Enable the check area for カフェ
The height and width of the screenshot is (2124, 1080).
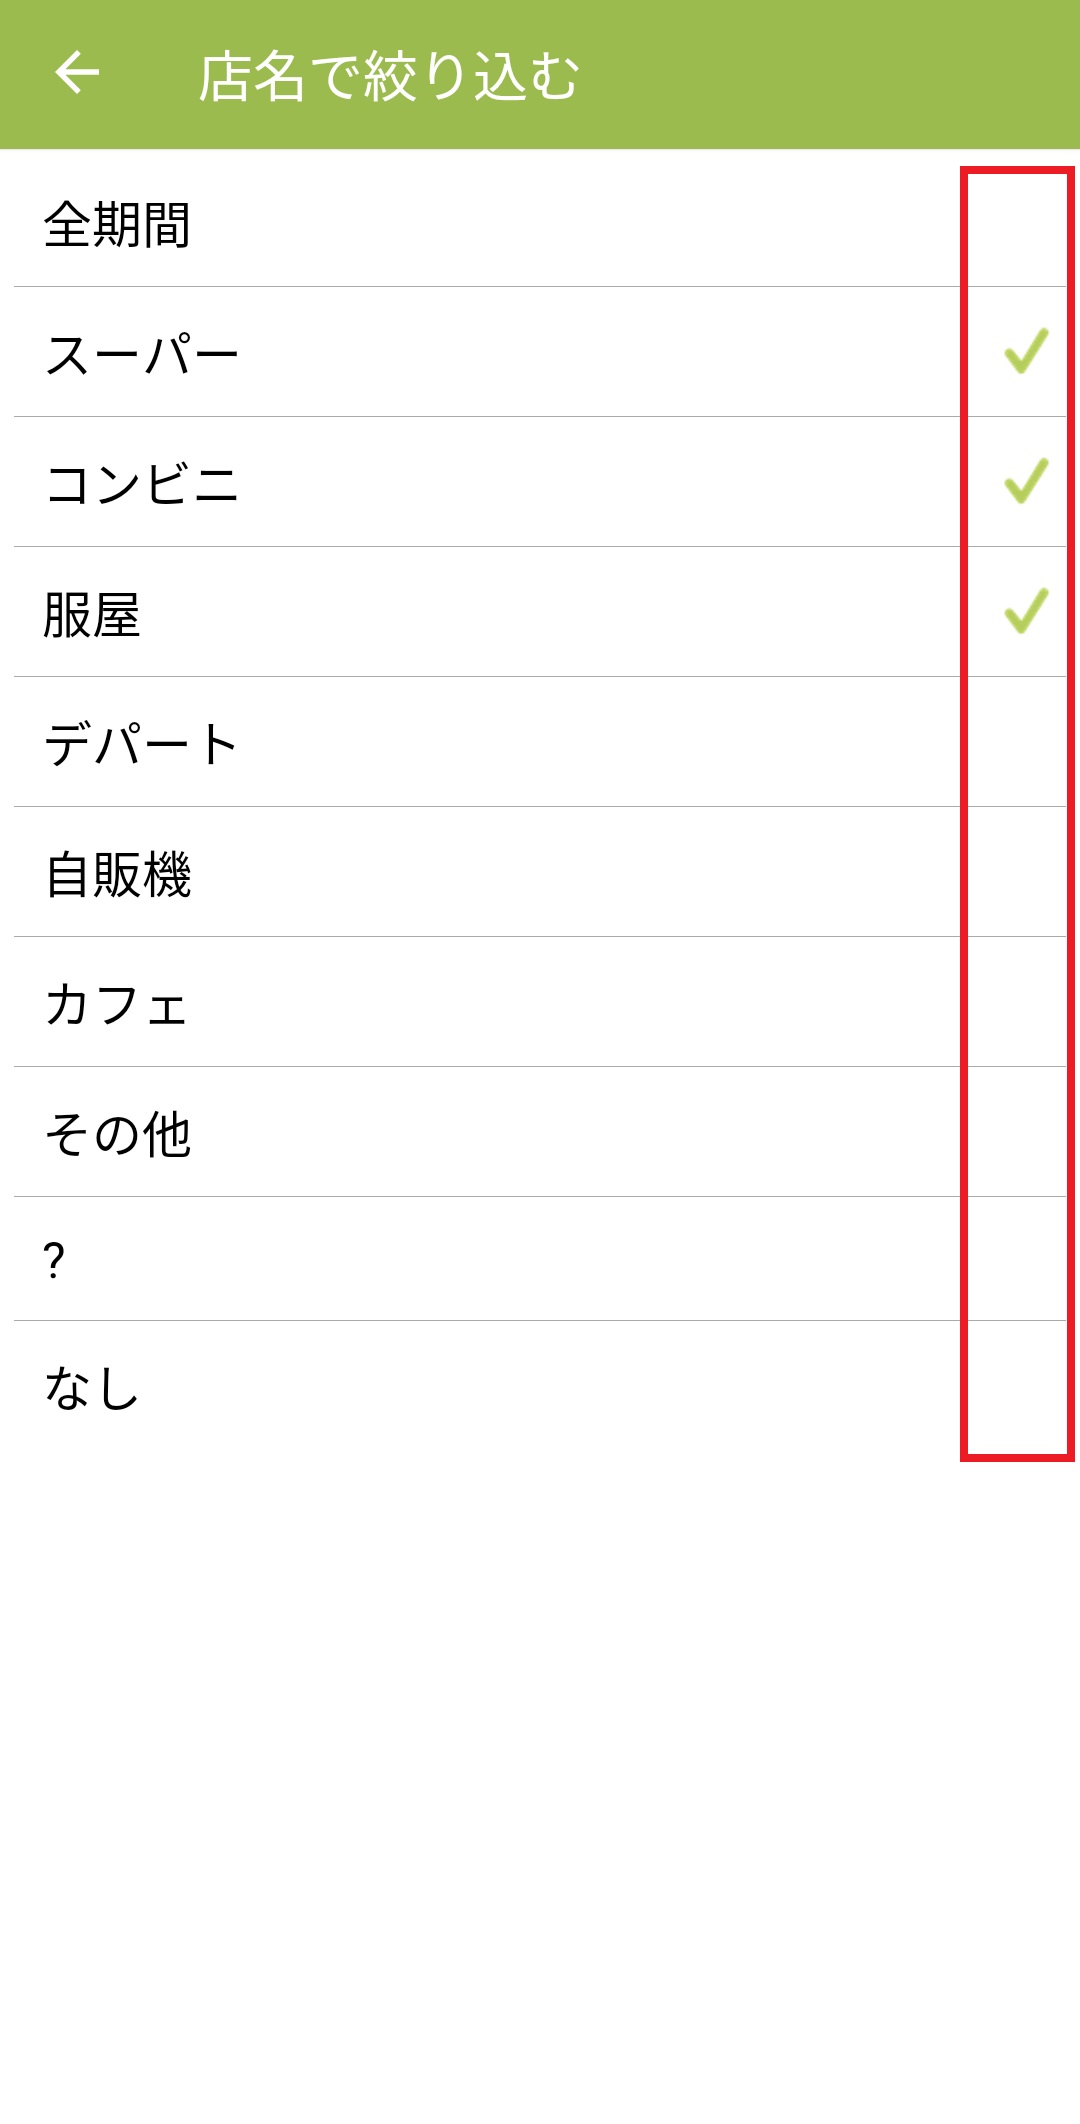1026,1002
